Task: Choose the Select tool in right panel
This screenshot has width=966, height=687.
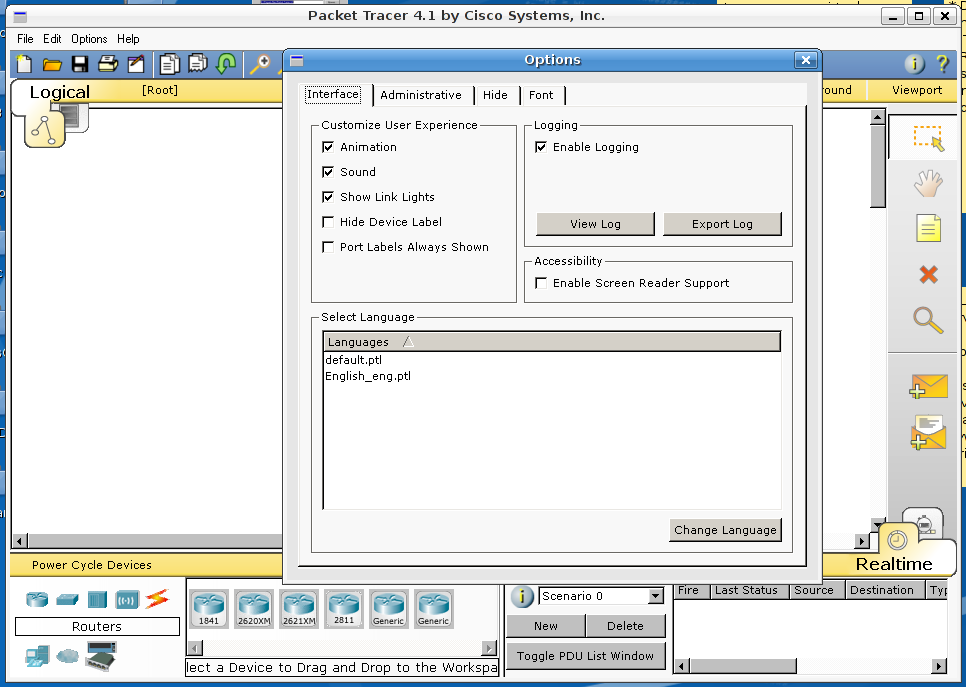Action: [928, 138]
